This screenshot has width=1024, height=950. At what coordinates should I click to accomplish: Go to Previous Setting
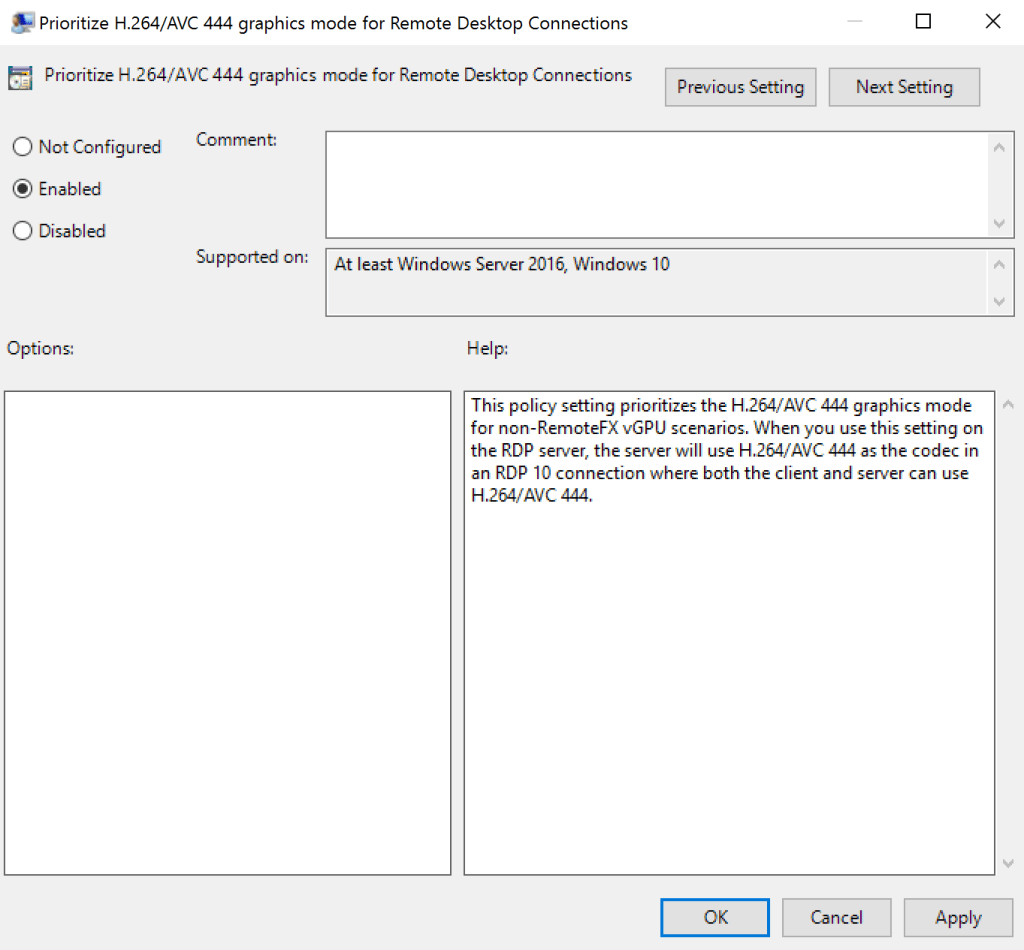pyautogui.click(x=740, y=87)
